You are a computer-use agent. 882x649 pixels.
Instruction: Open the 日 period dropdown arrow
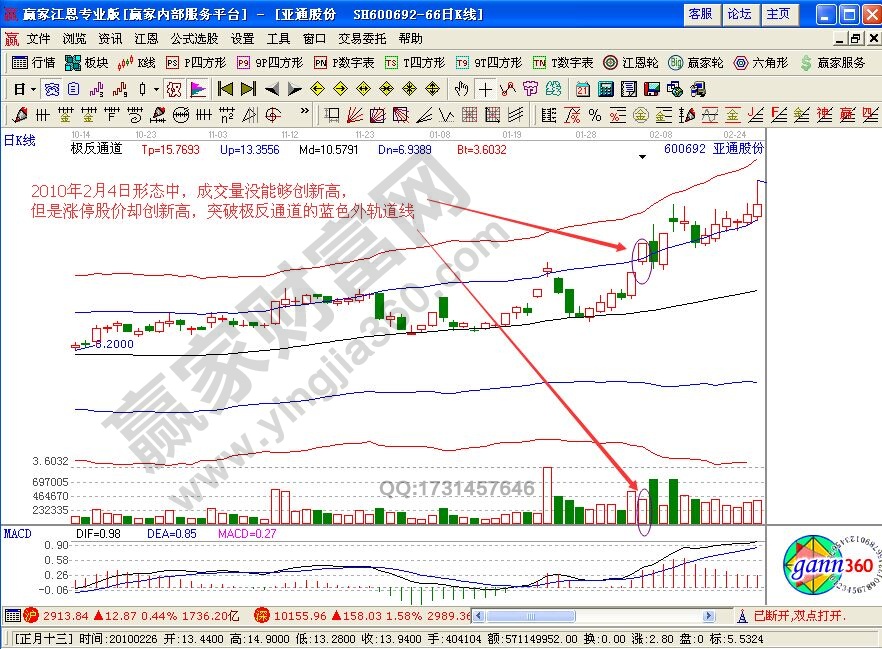[33, 88]
